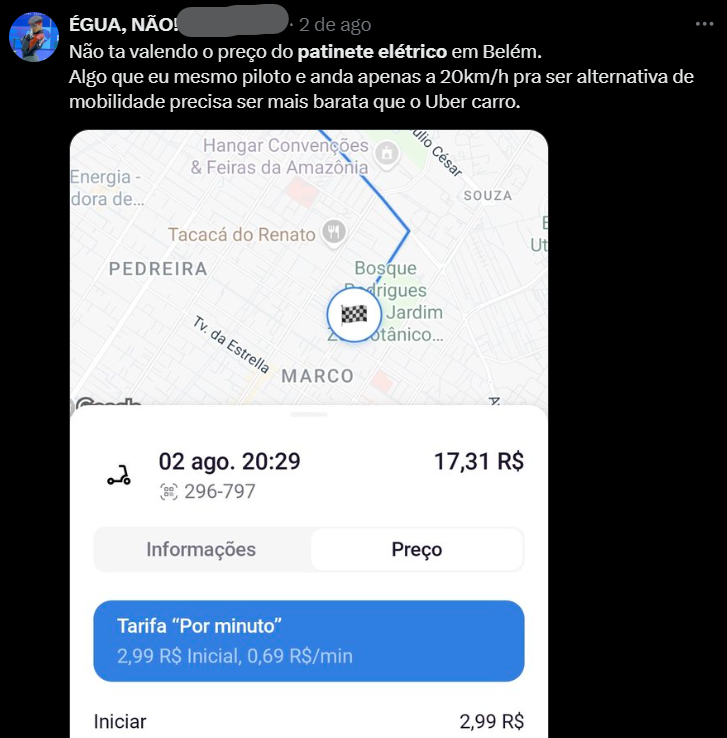
Task: Click the PEDREIRA neighborhood label
Action: [x=158, y=269]
